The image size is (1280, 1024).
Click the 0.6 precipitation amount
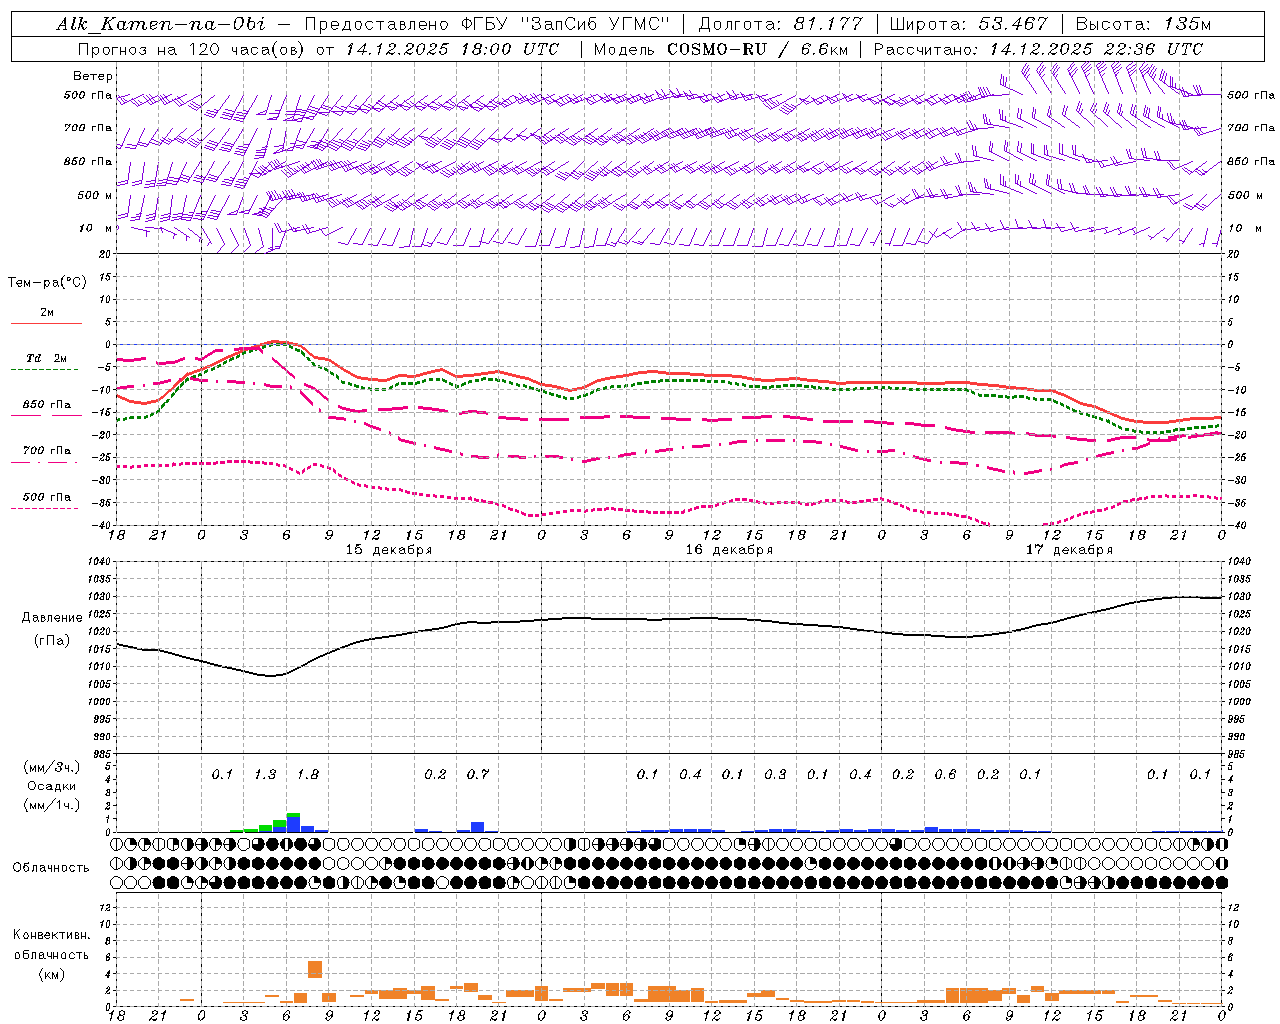point(945,775)
